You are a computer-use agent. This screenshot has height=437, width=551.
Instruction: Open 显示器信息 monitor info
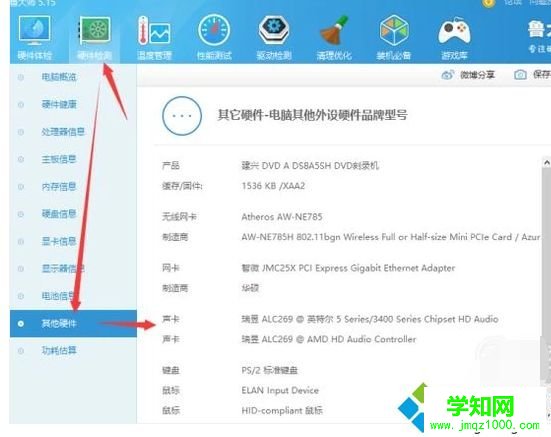point(63,269)
